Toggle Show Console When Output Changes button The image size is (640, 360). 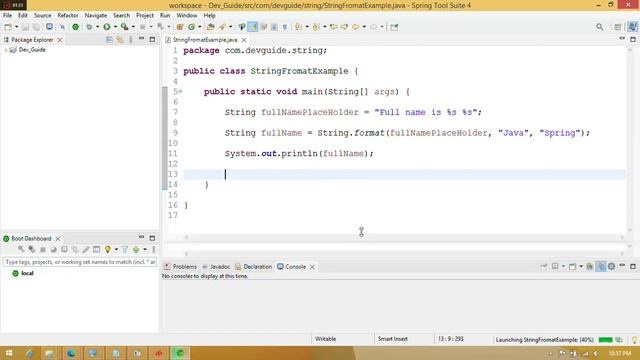click(601, 267)
